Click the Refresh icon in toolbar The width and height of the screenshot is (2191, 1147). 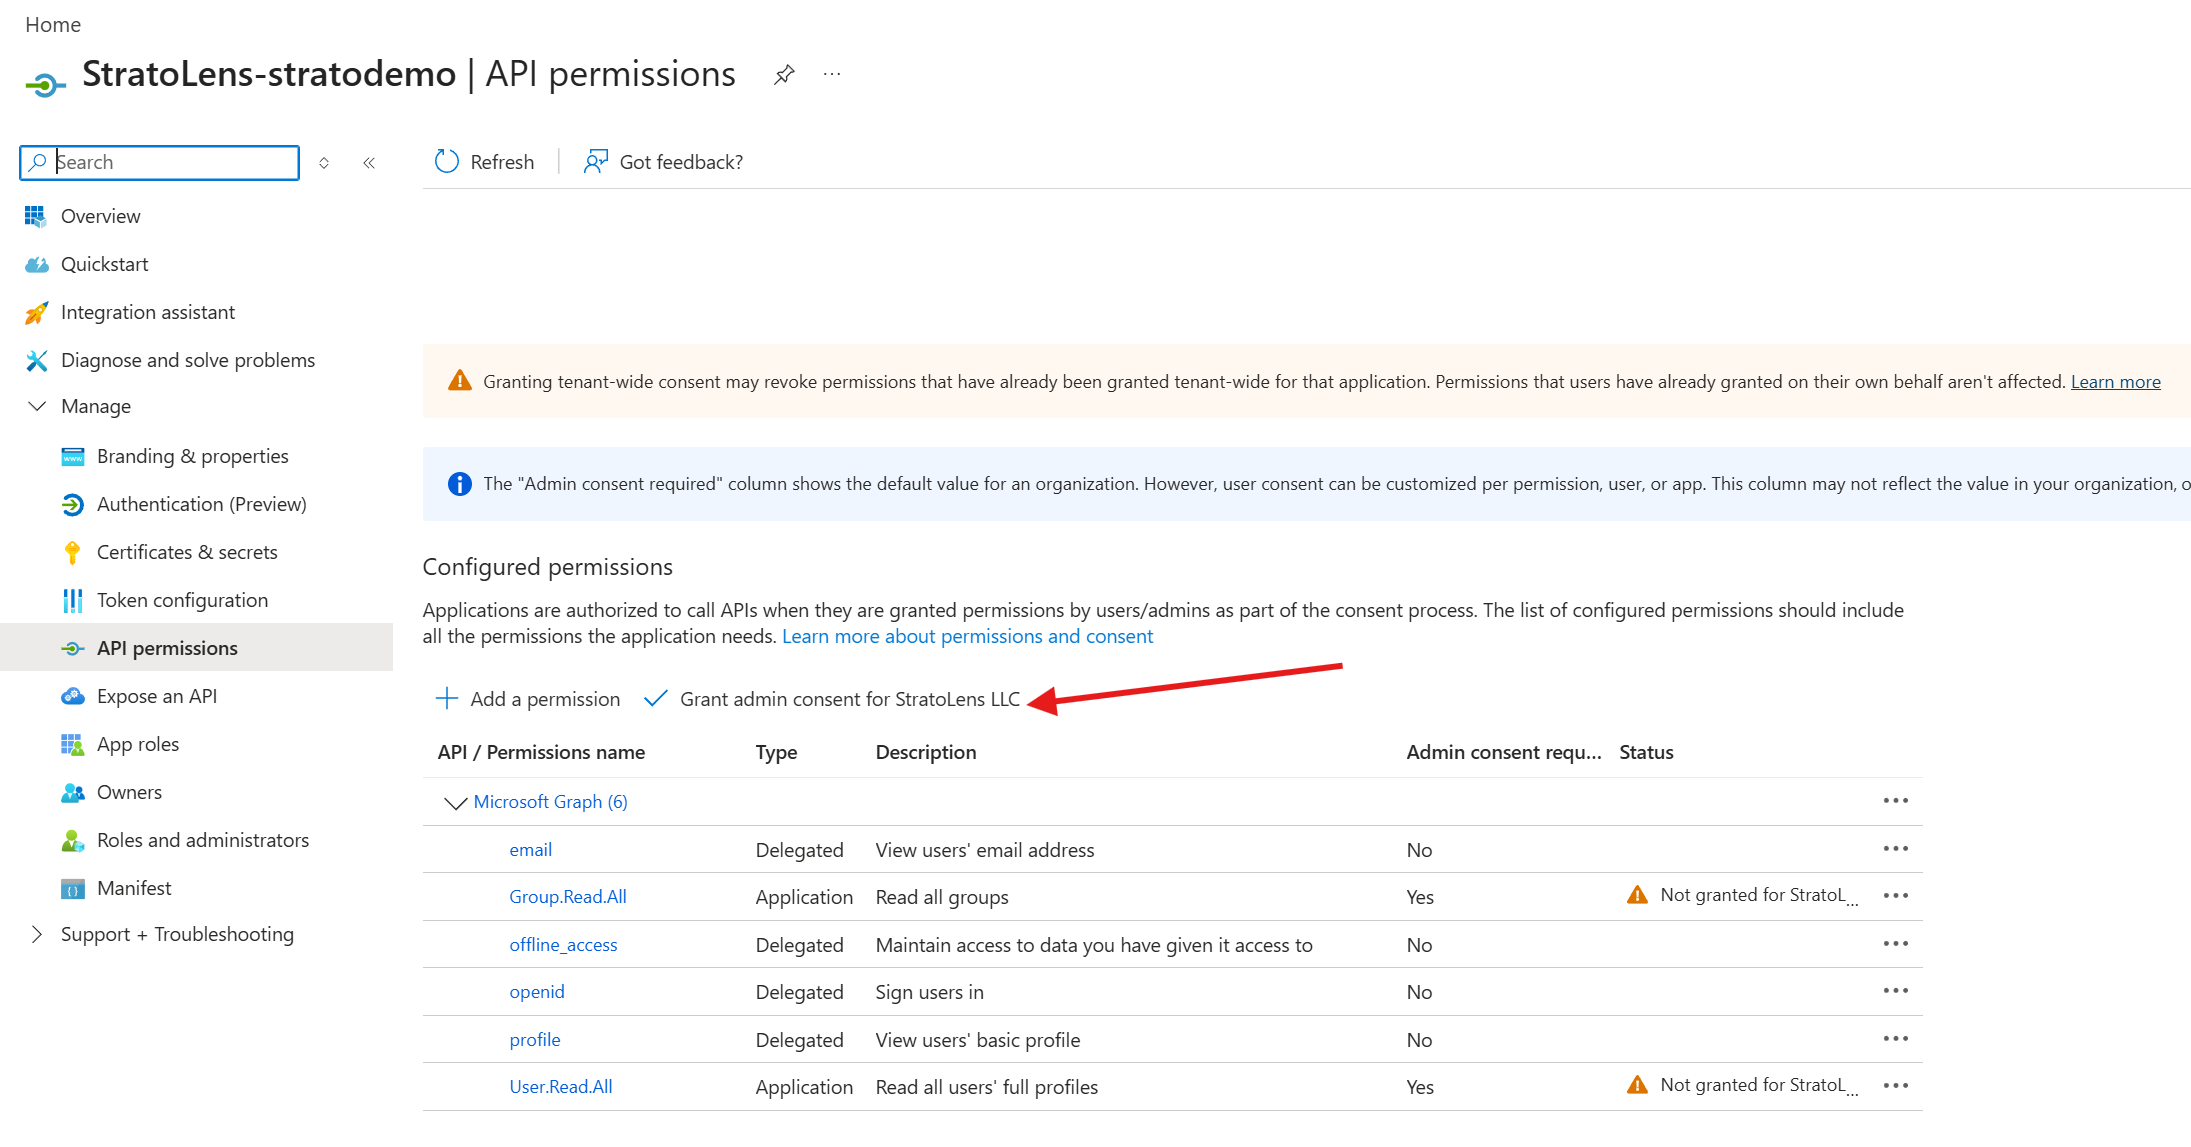(447, 162)
